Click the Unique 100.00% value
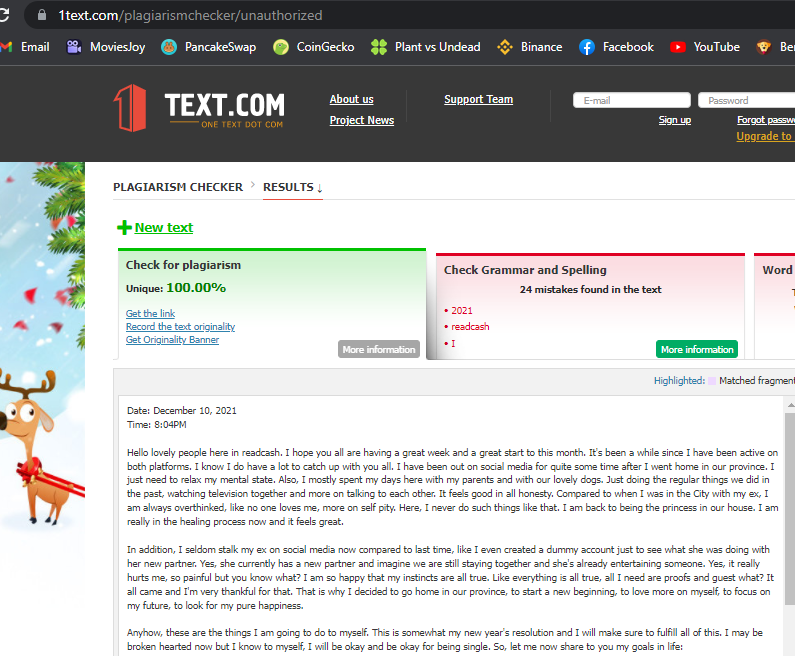795x656 pixels. 196,288
